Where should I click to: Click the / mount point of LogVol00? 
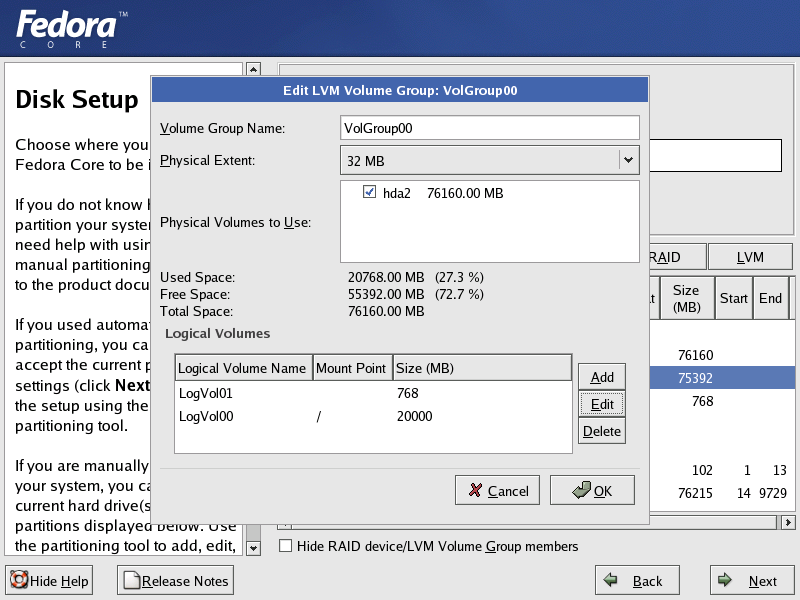[x=318, y=417]
